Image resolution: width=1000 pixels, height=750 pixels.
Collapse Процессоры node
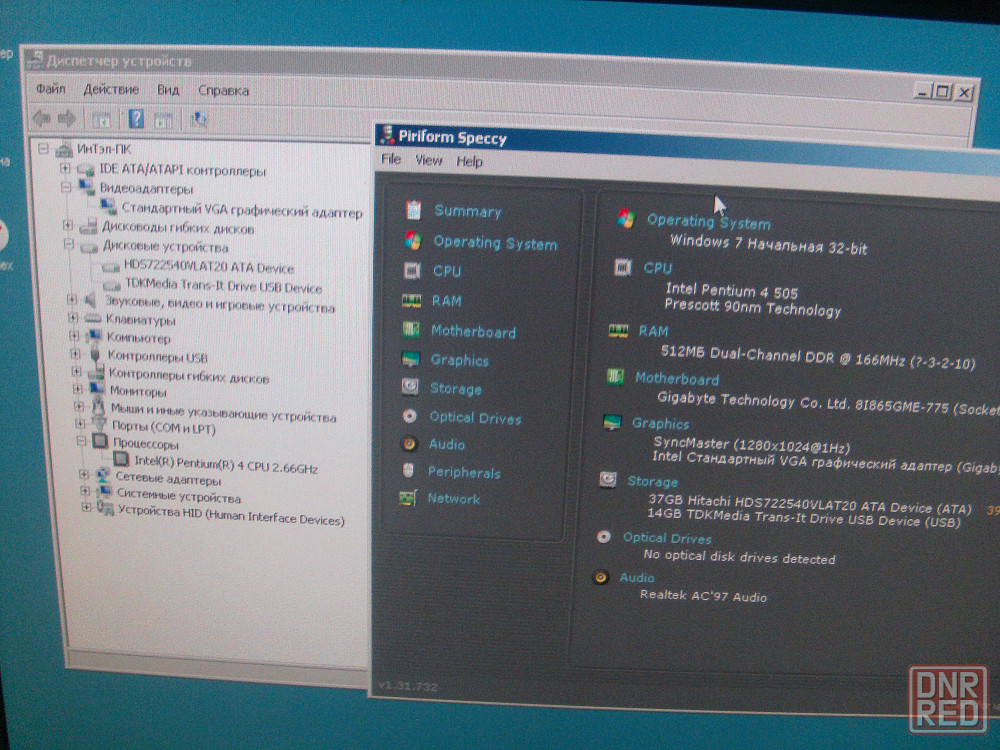81,440
